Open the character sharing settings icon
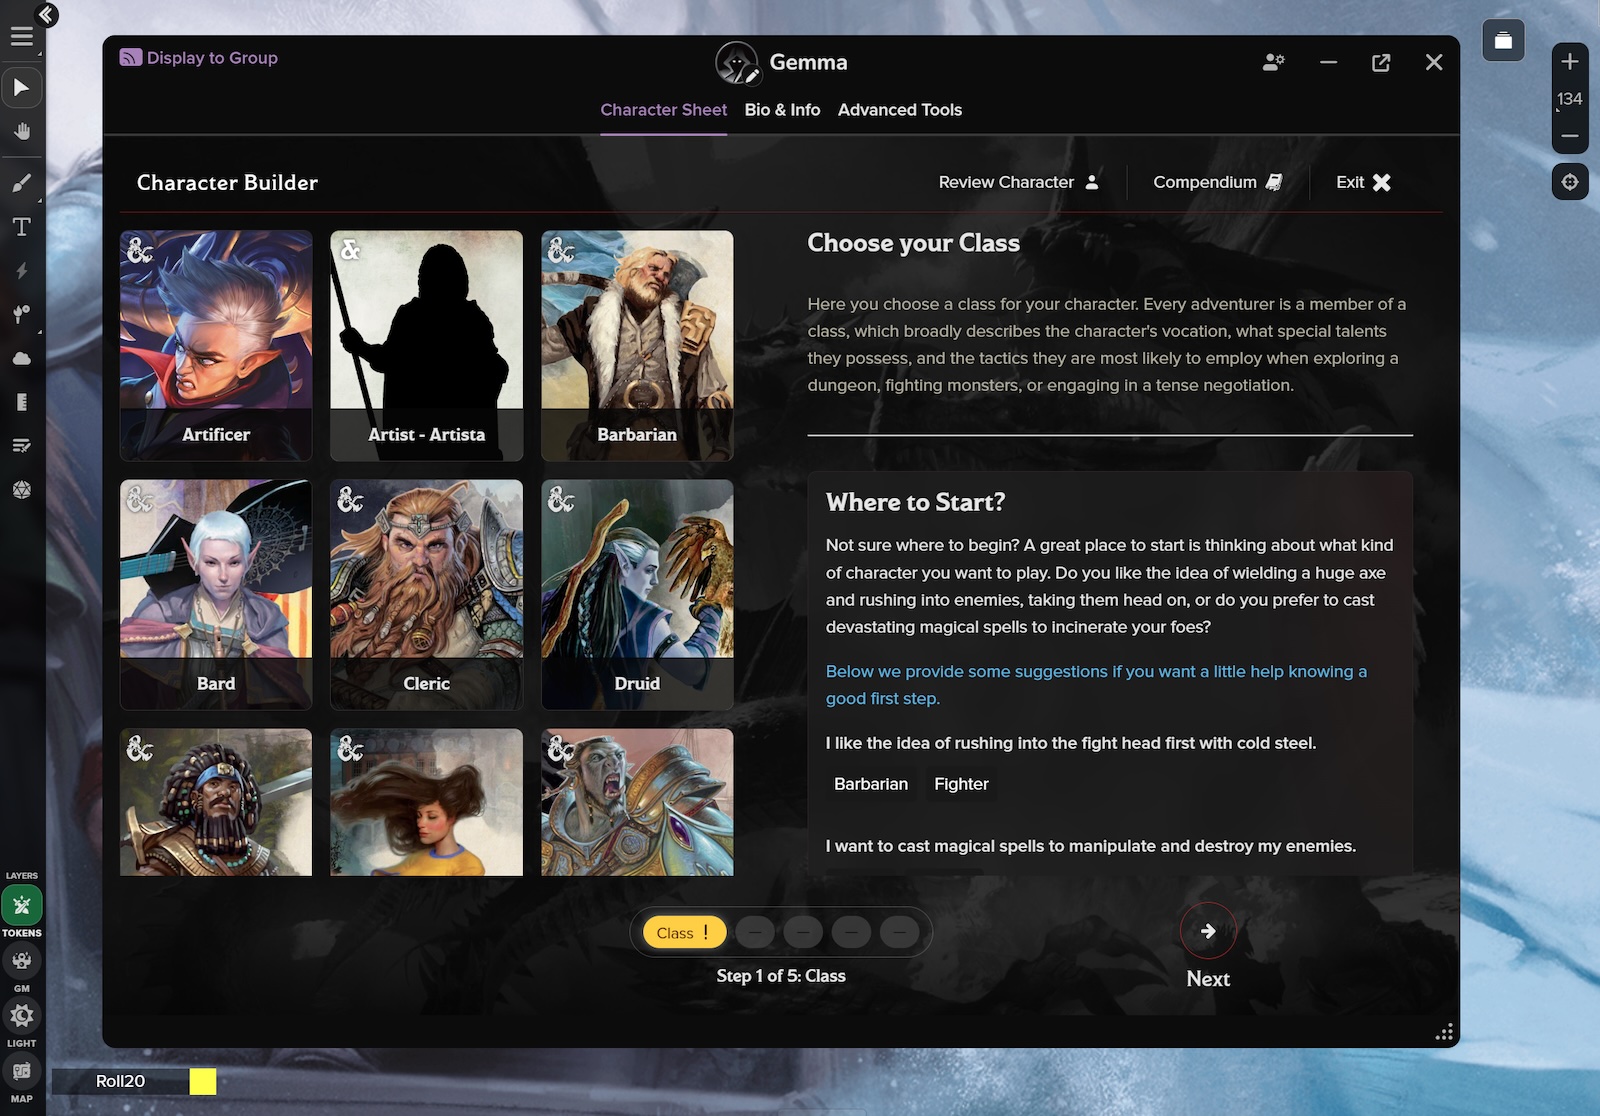This screenshot has height=1116, width=1600. coord(1273,62)
